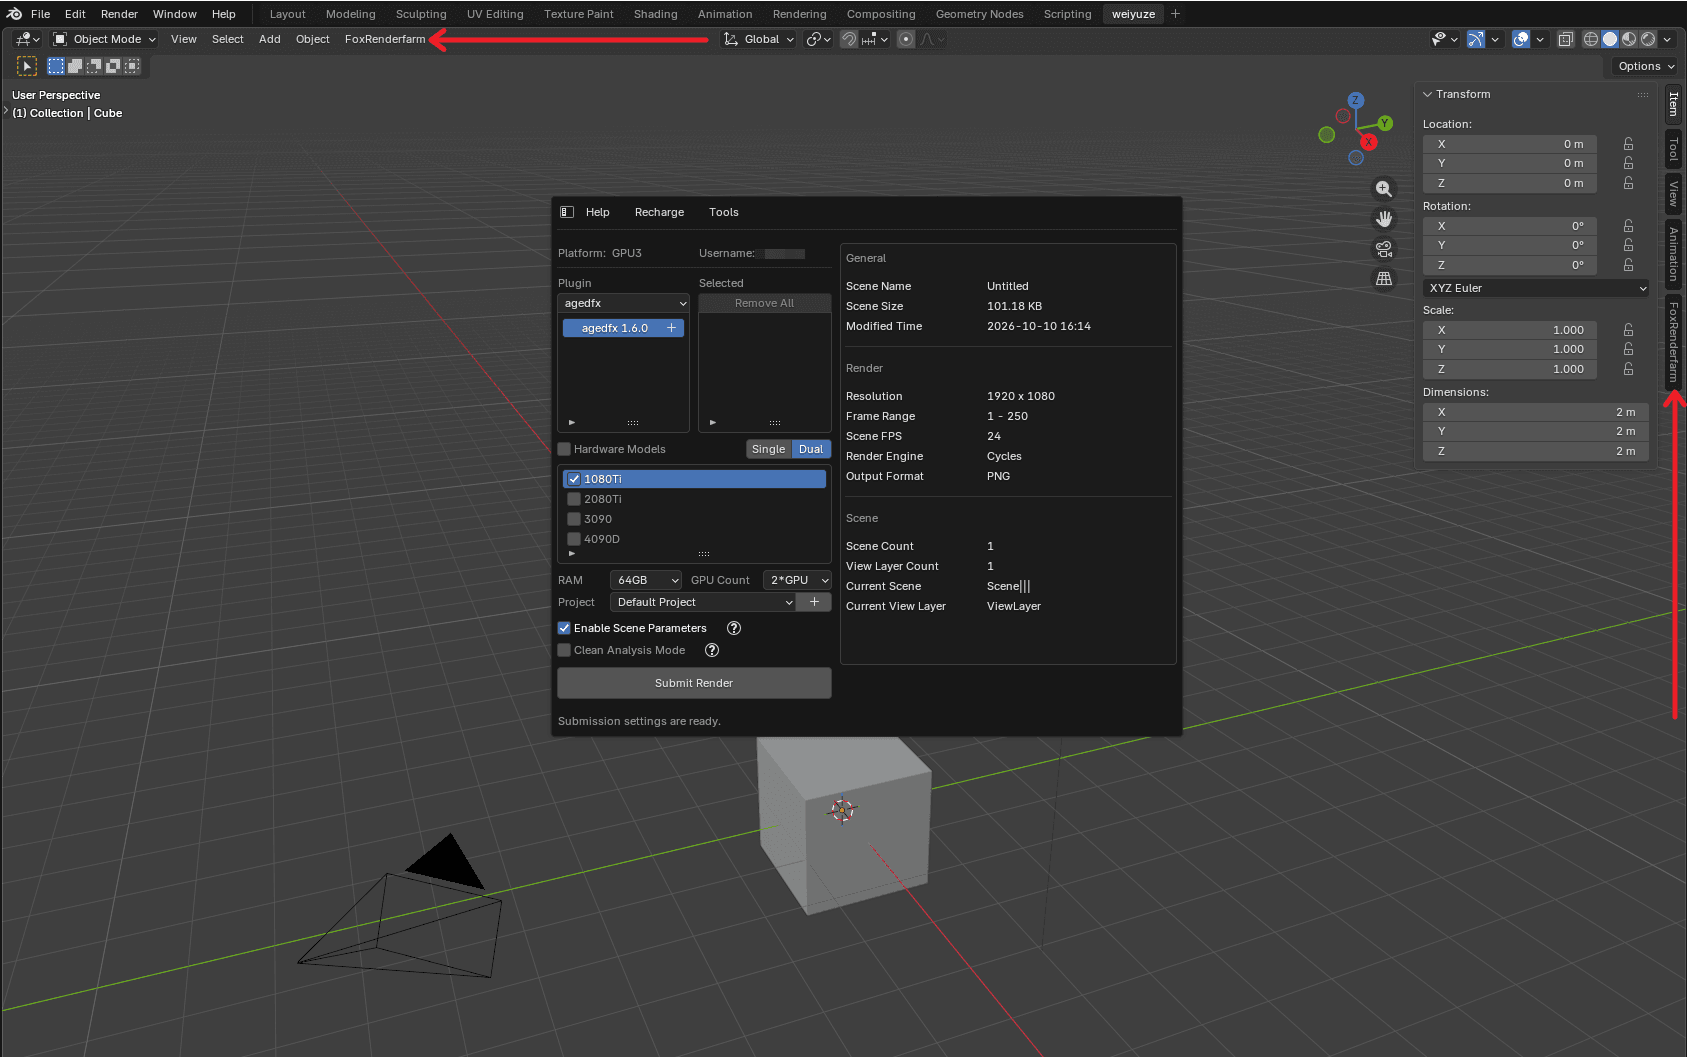This screenshot has height=1057, width=1687.
Task: Toggle proportional editing icon
Action: click(x=906, y=39)
